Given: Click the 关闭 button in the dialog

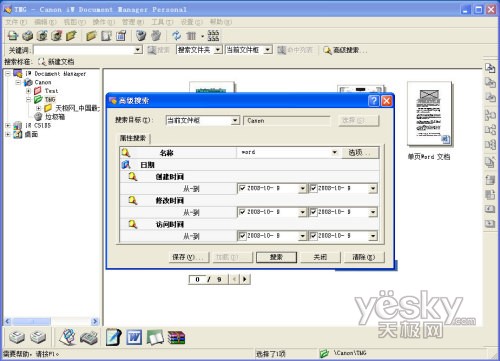Looking at the screenshot, I should point(320,257).
